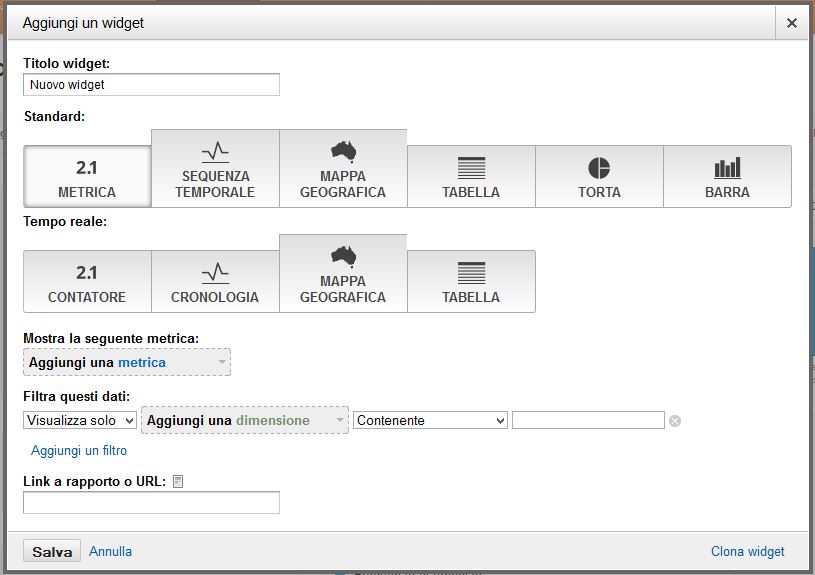Click the Clona widget link

(747, 551)
